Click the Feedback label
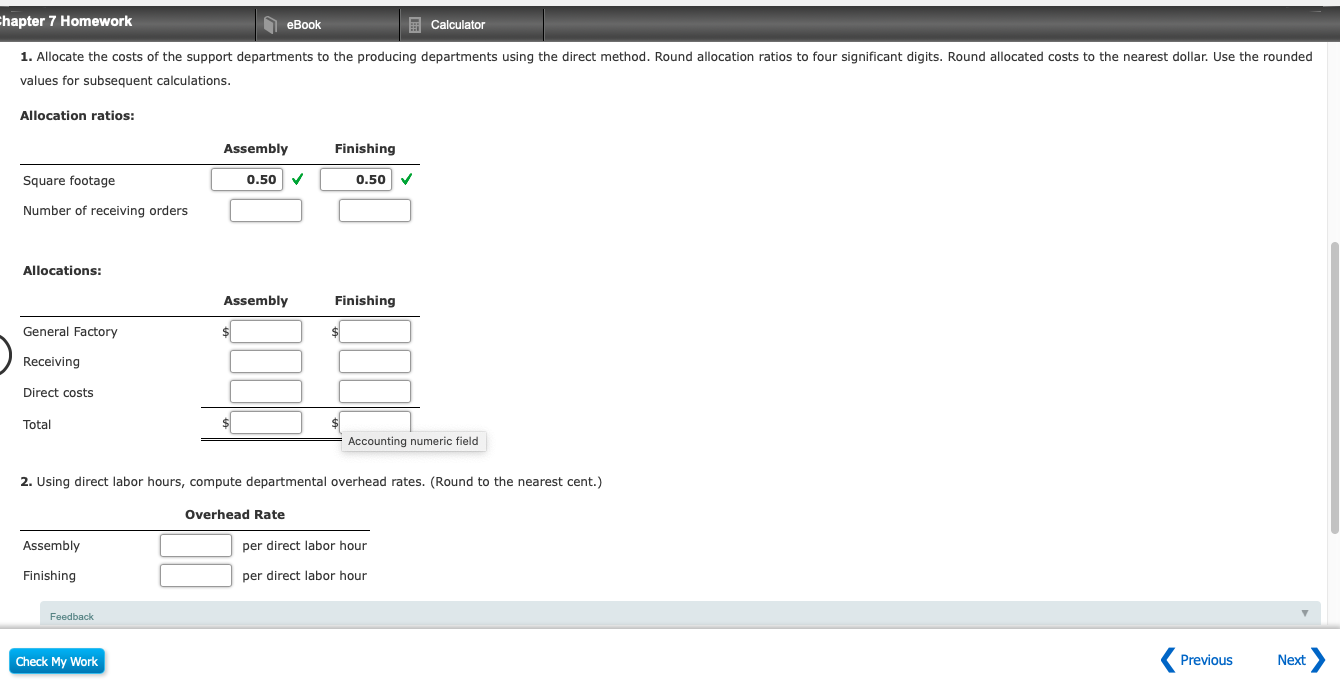This screenshot has height=683, width=1340. [72, 617]
